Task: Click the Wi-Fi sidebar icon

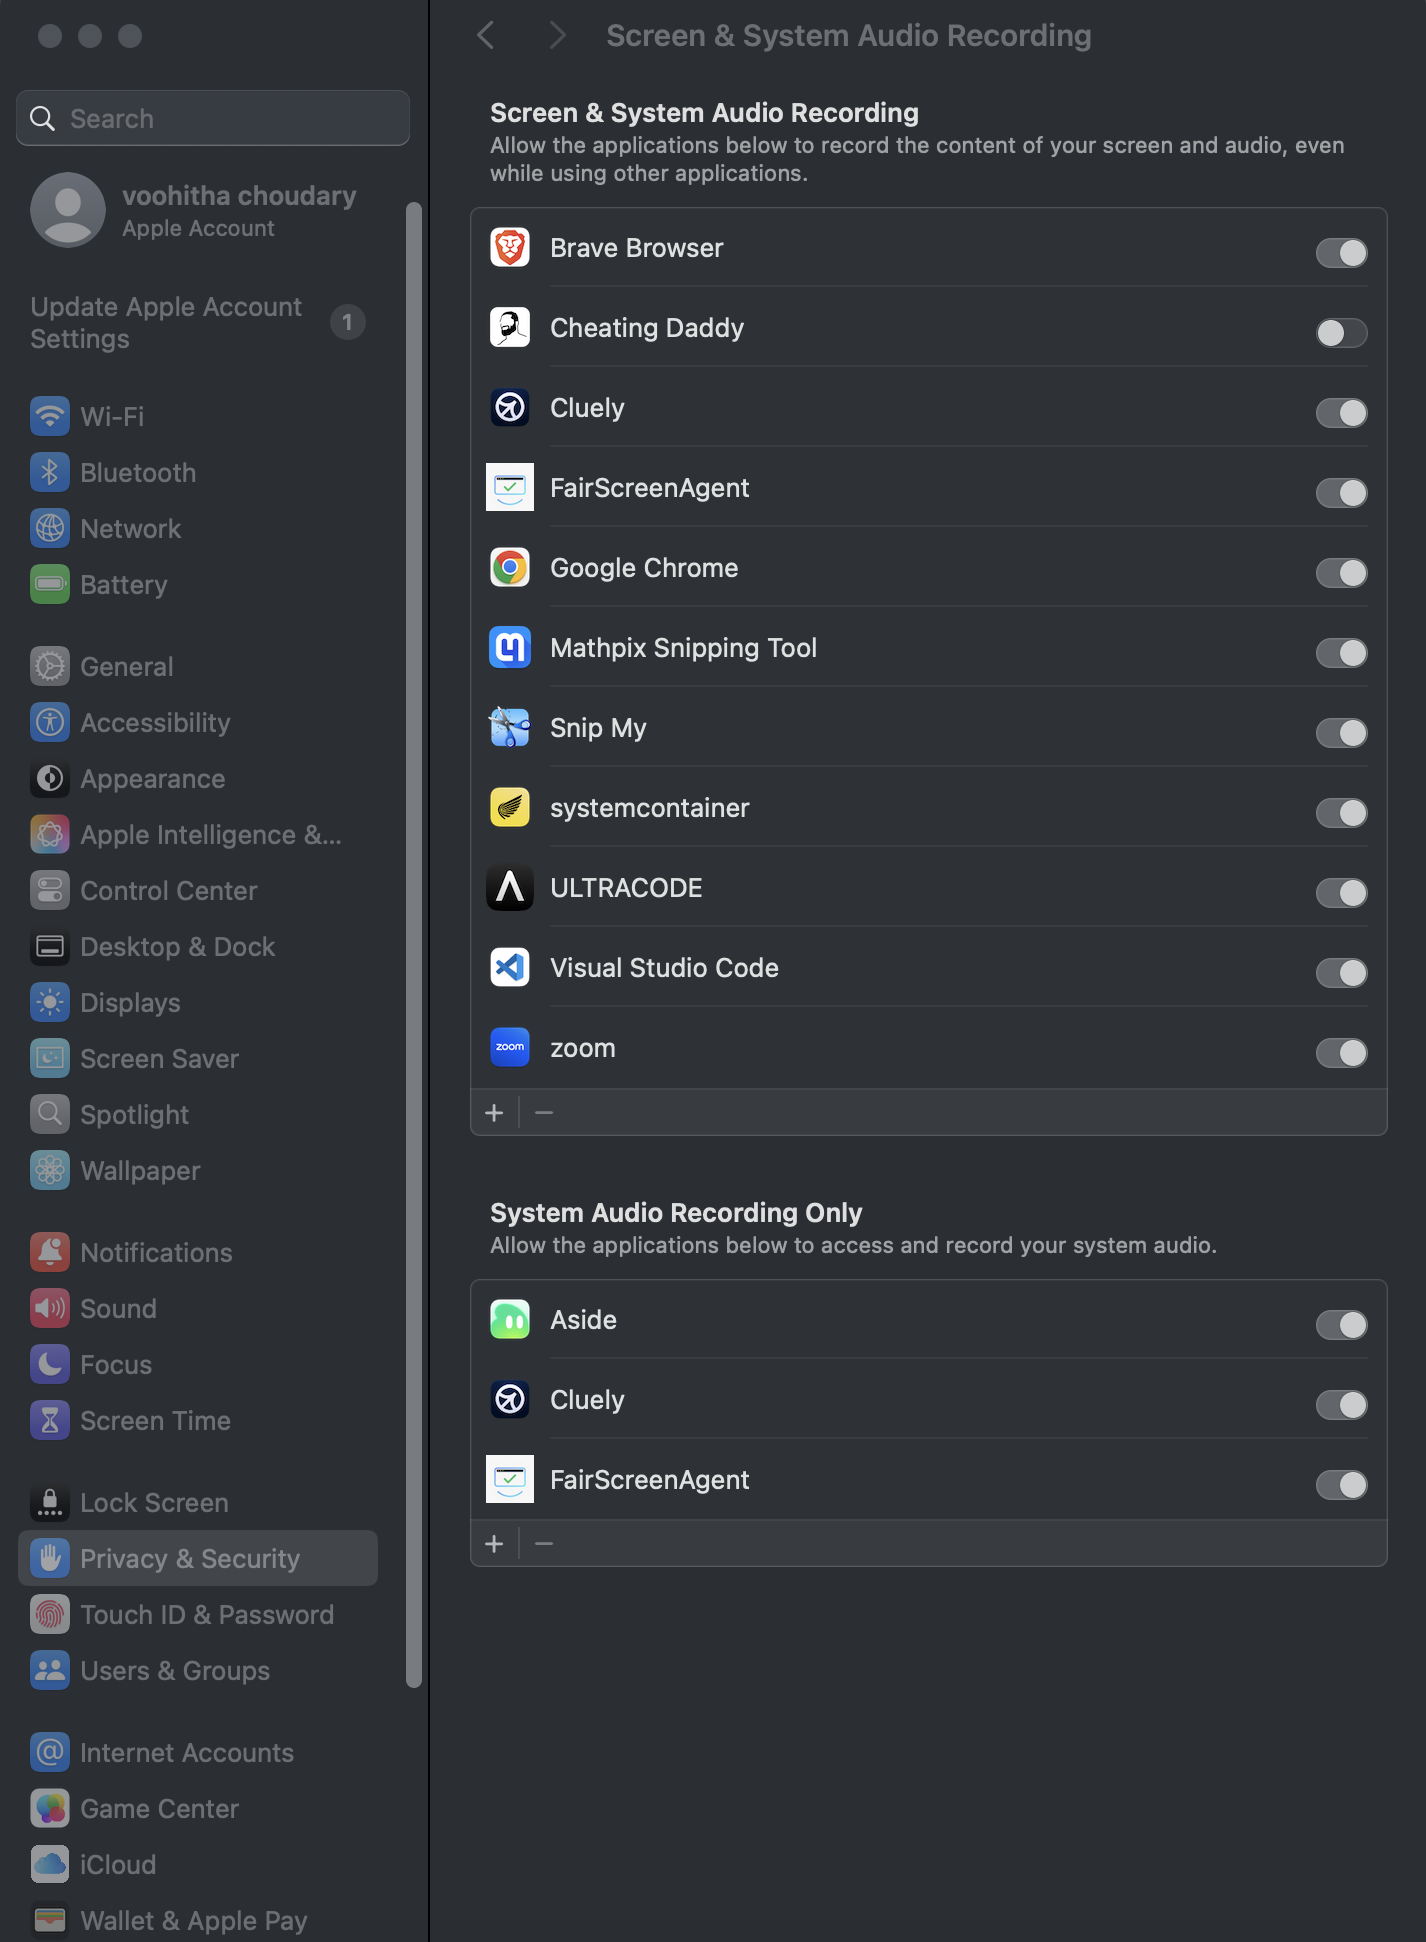Action: pos(50,416)
